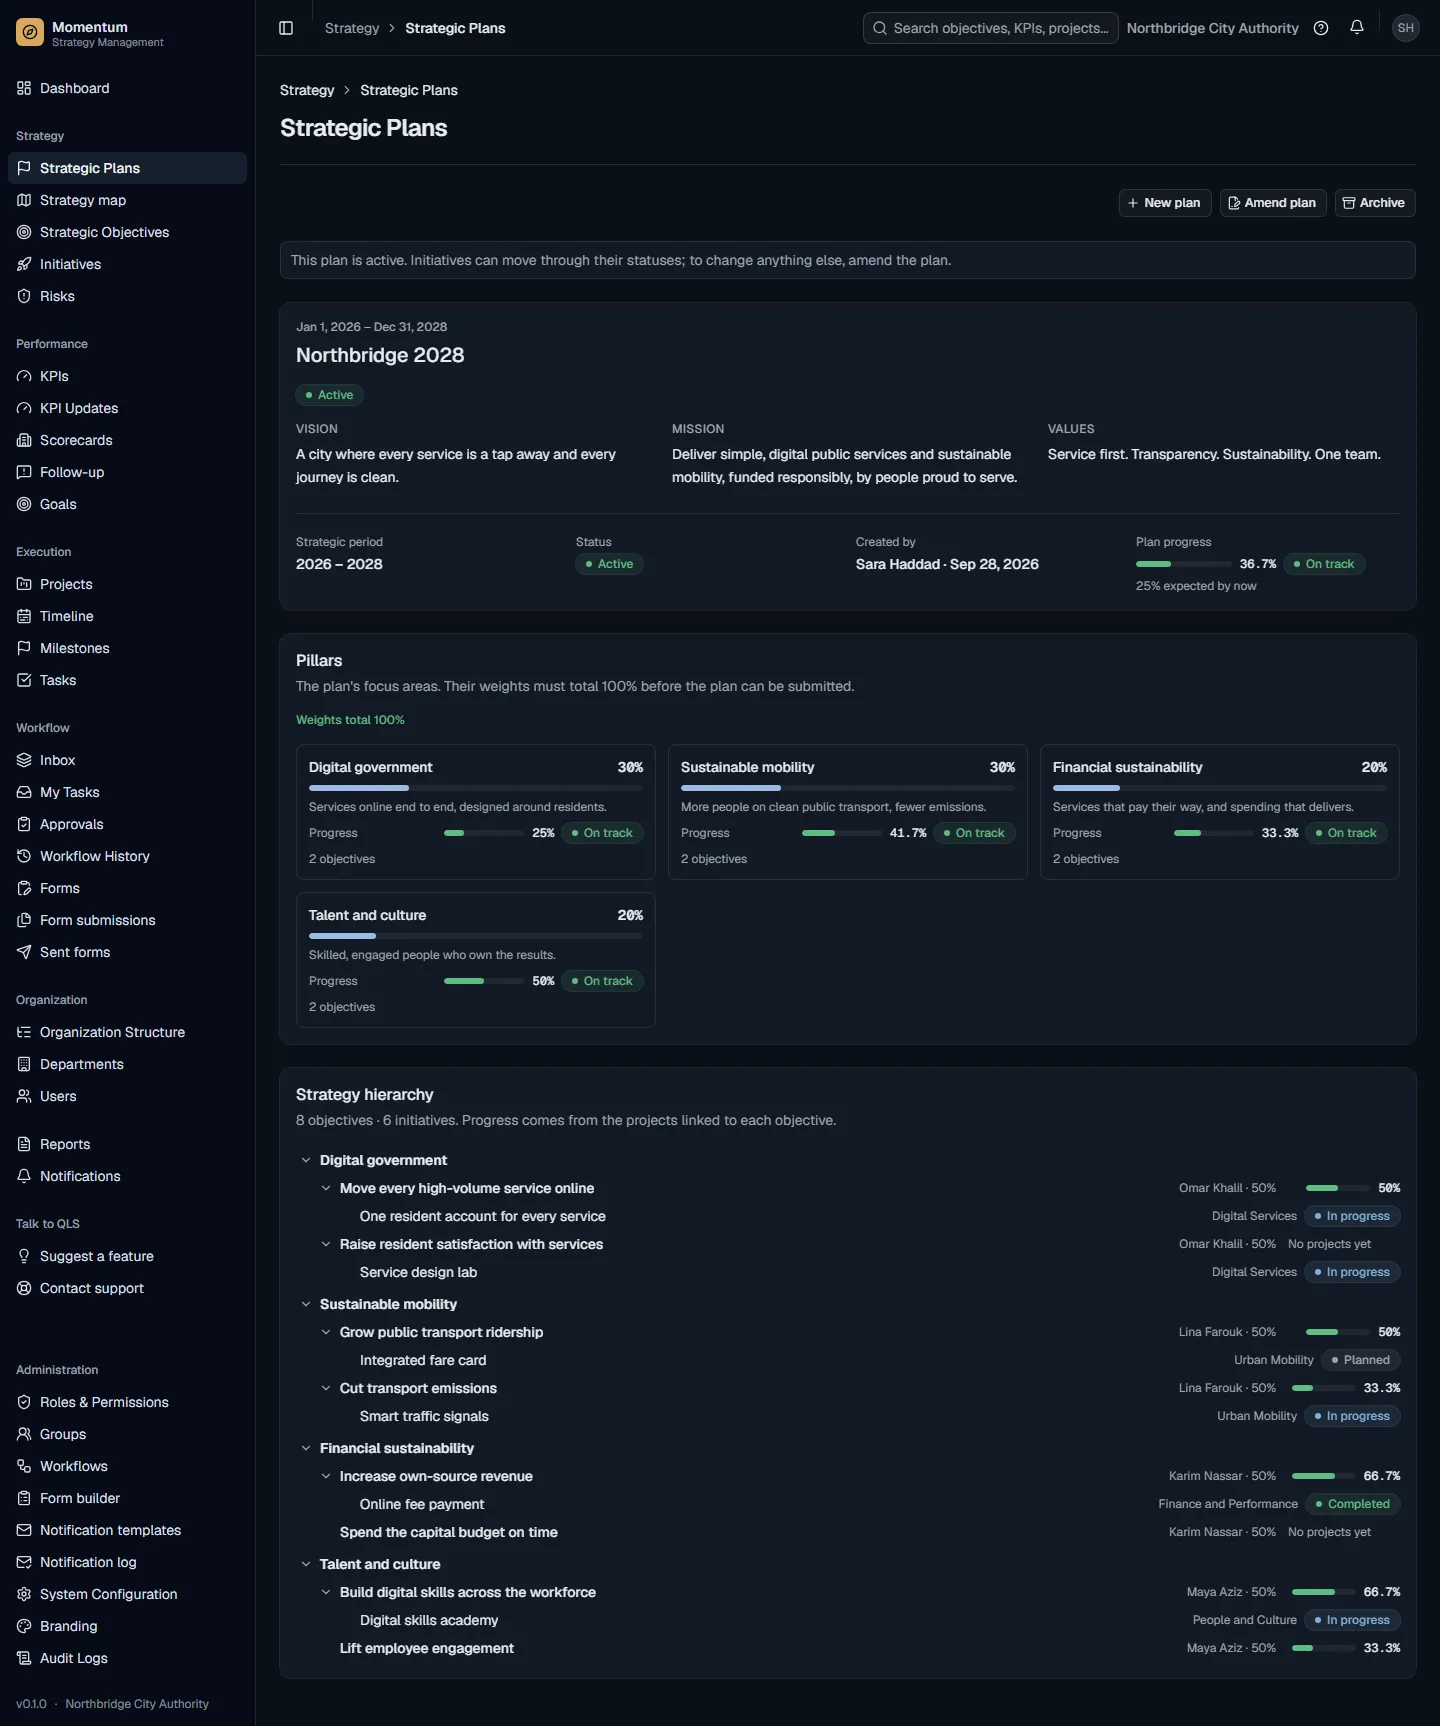Click the New plan button
The image size is (1440, 1726).
[1165, 203]
